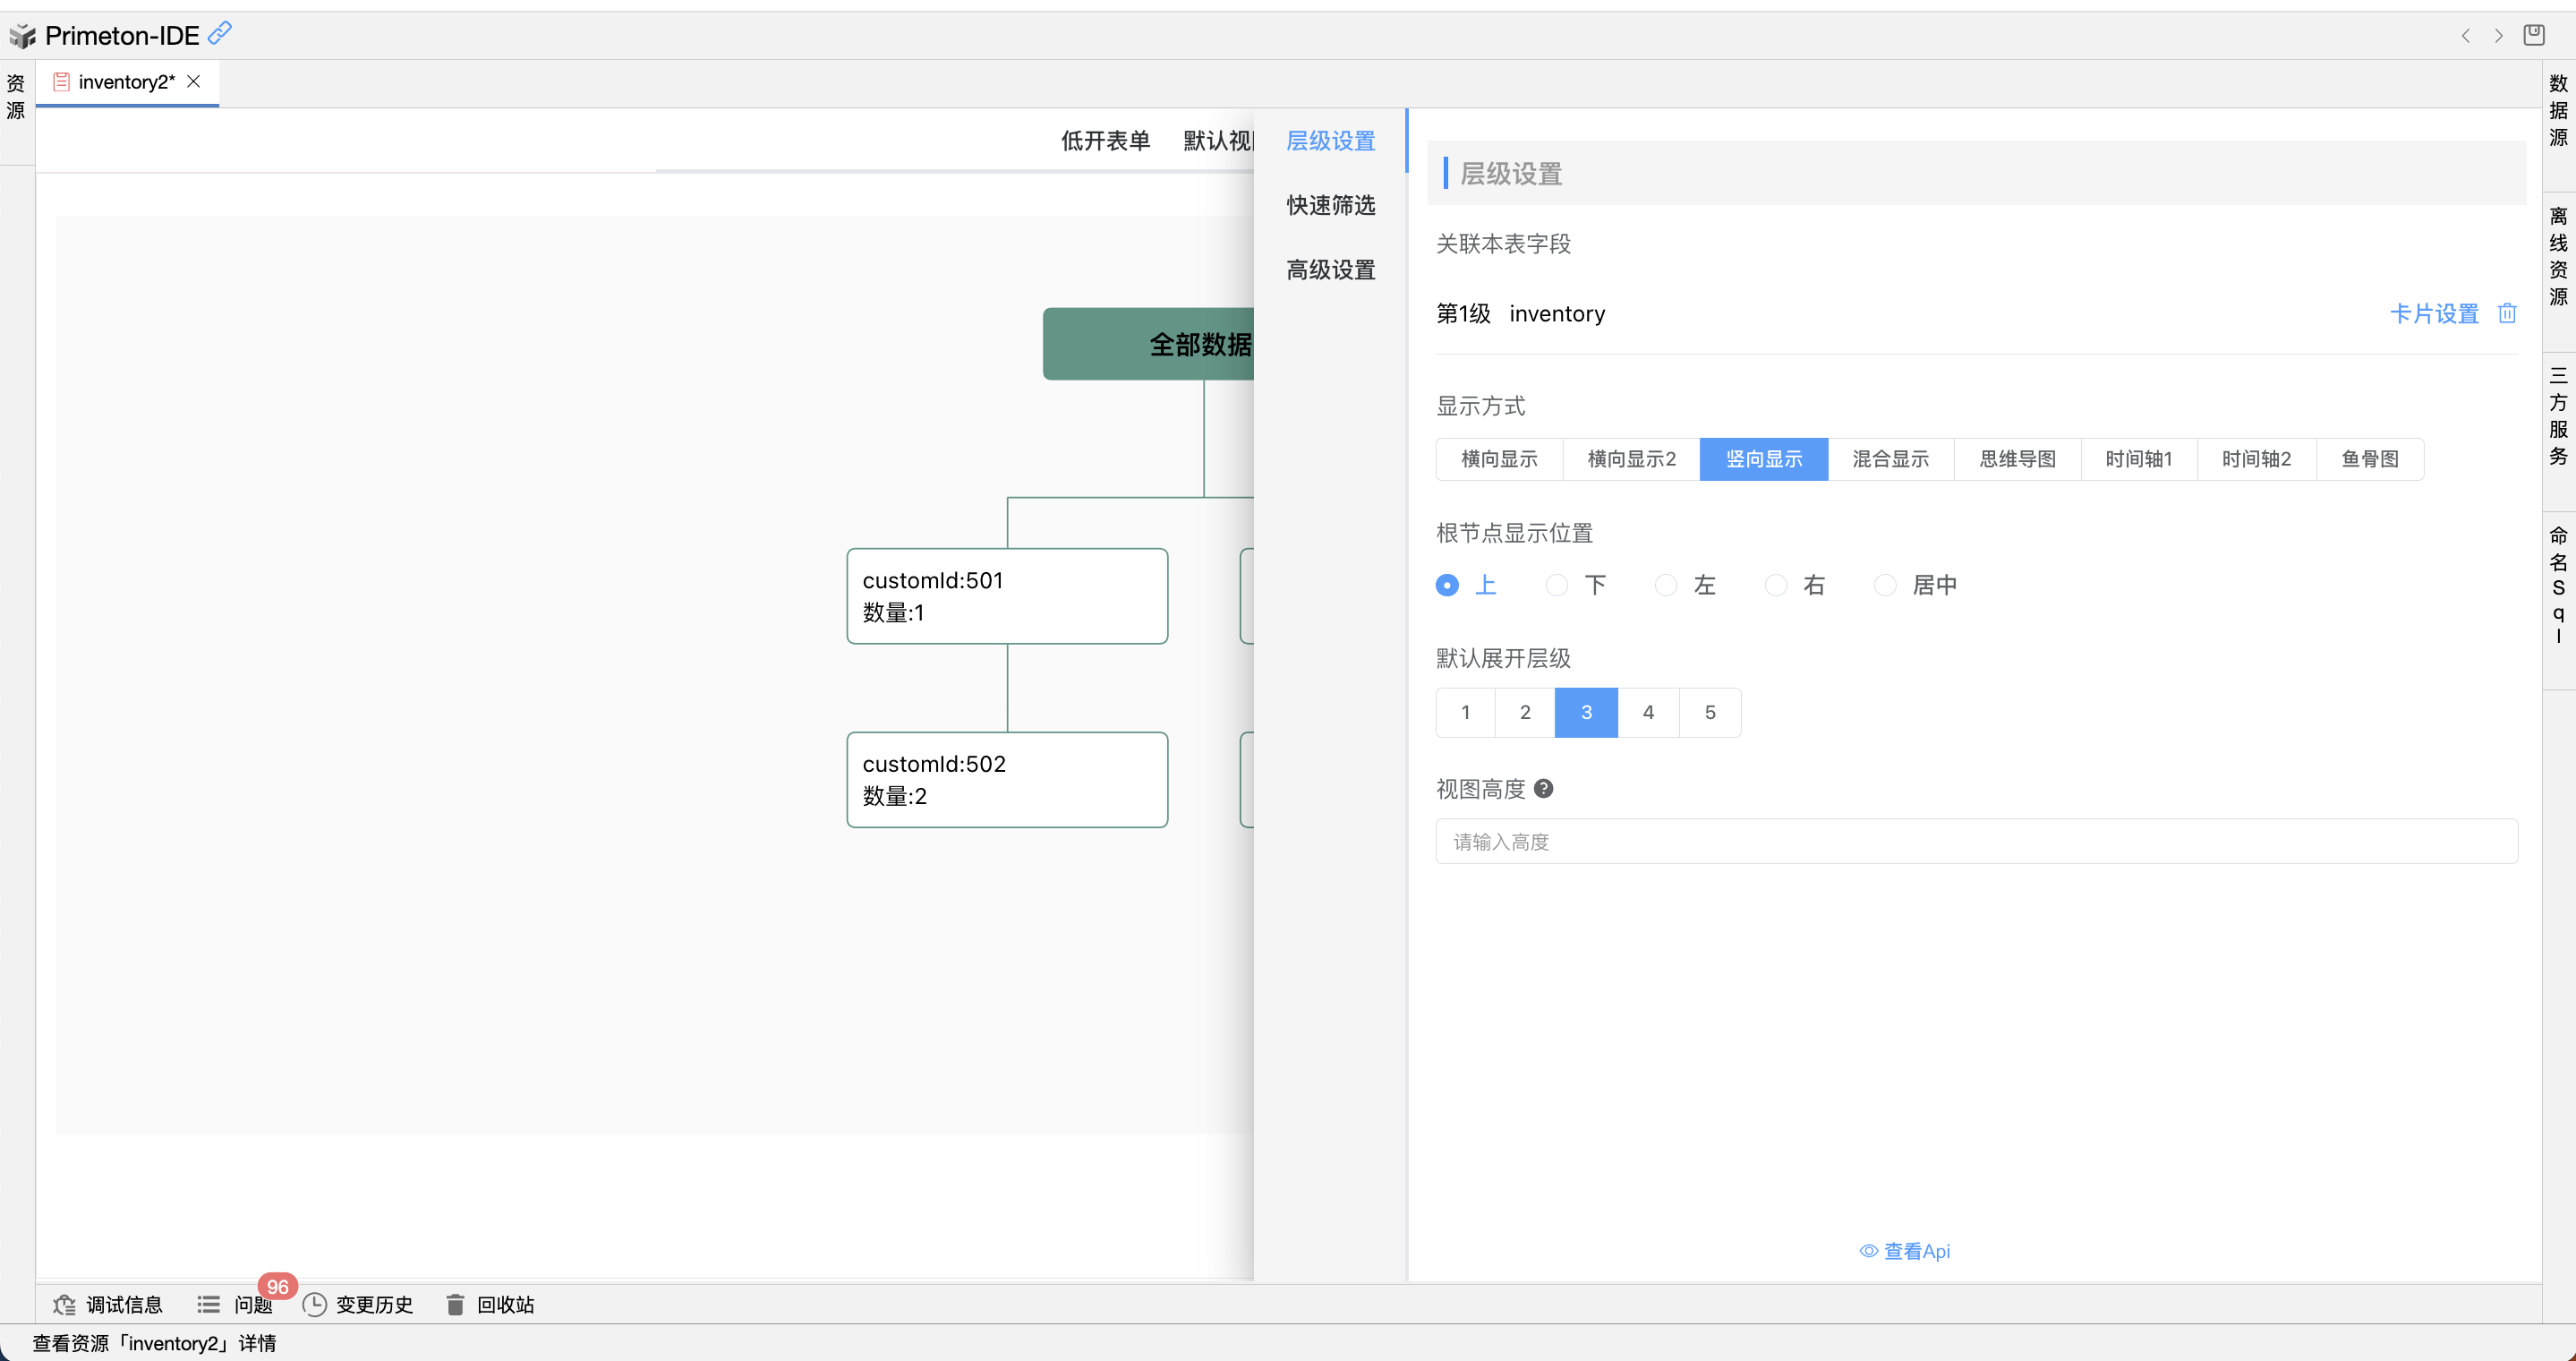Click the help icon next to 视图高度
The image size is (2576, 1361).
(x=1543, y=789)
